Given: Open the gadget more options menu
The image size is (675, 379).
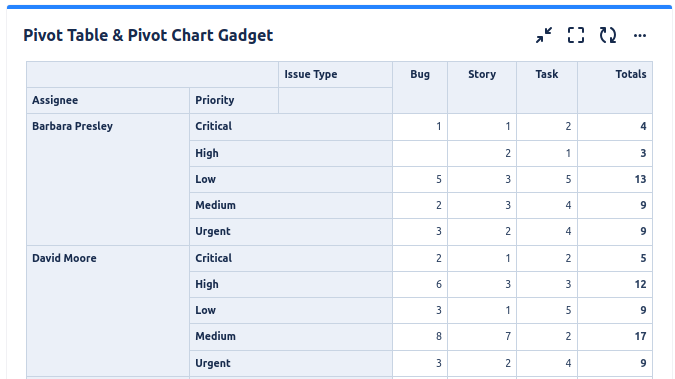Looking at the screenshot, I should coord(640,35).
